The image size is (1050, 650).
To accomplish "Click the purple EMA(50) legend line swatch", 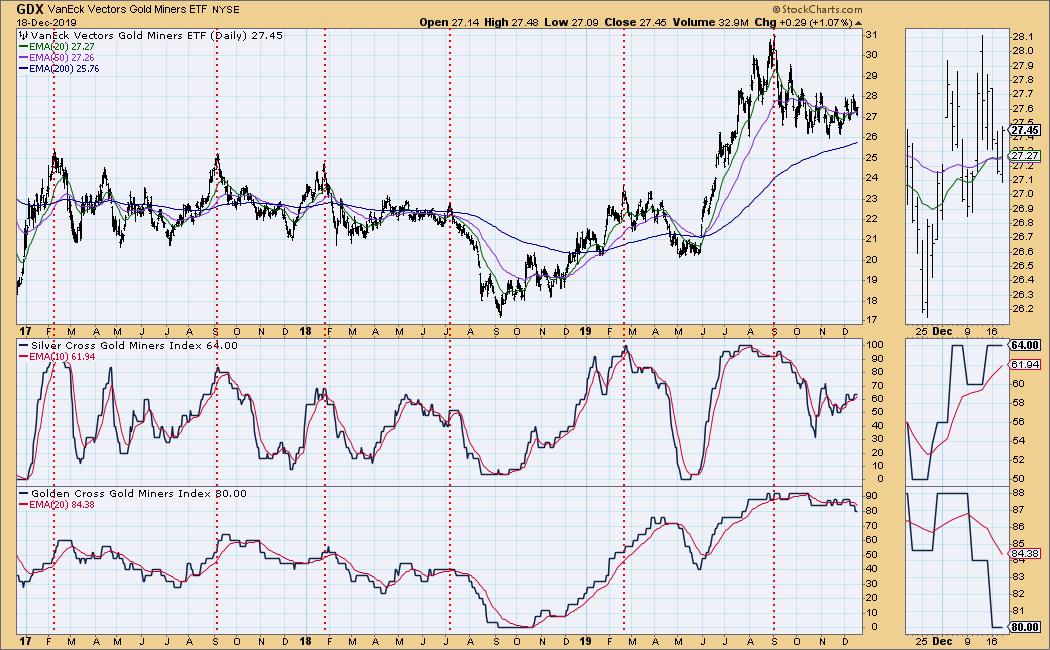I will click(23, 58).
